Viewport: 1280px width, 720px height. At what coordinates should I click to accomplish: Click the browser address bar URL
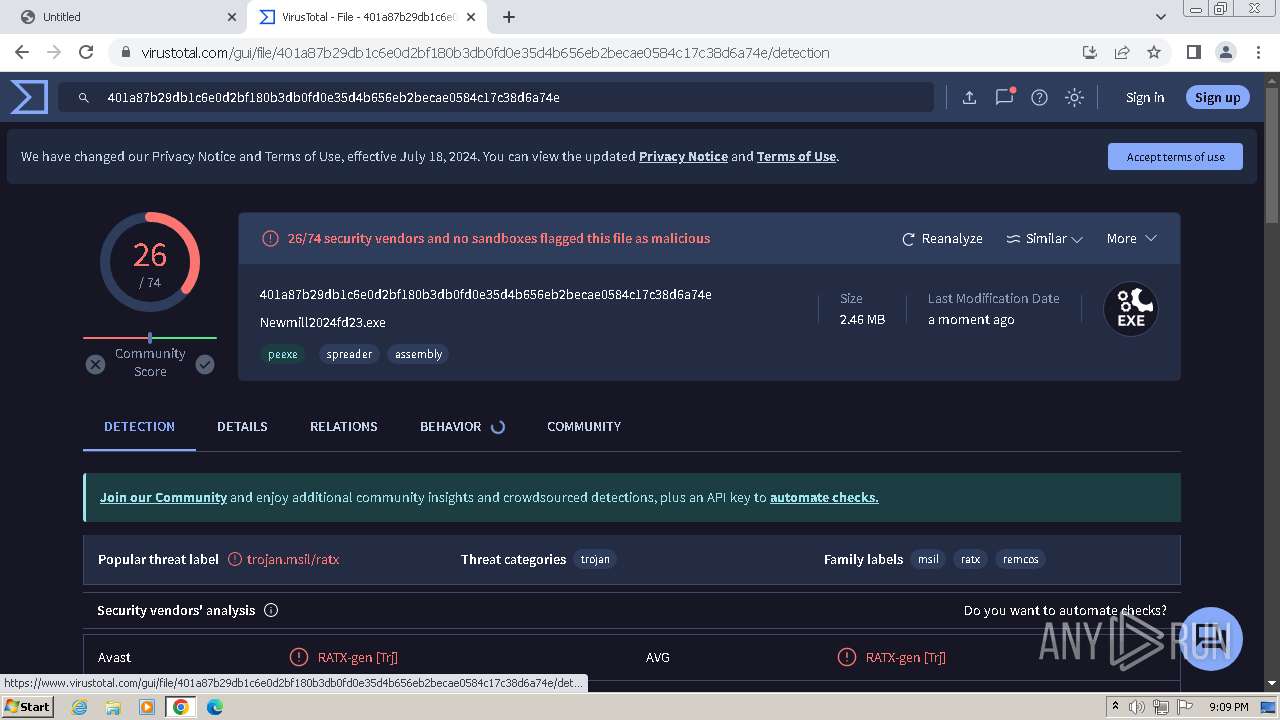485,53
